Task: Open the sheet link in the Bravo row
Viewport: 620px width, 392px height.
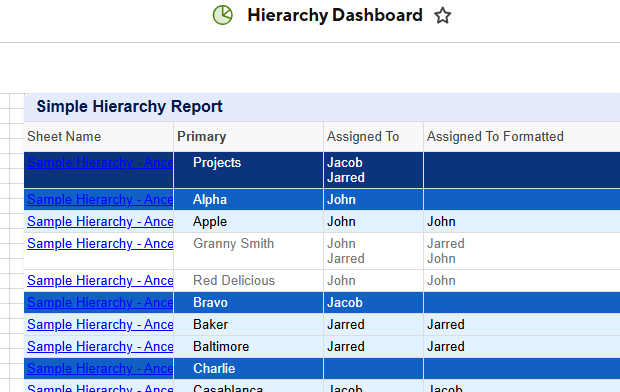Action: pyautogui.click(x=100, y=303)
